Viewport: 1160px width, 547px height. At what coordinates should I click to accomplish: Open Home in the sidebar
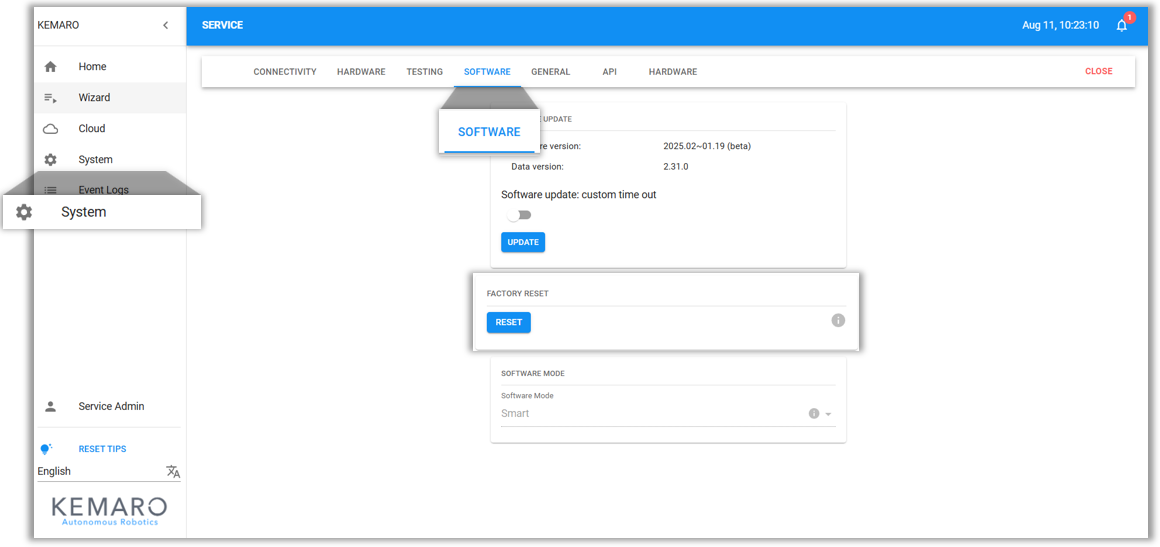pyautogui.click(x=109, y=67)
